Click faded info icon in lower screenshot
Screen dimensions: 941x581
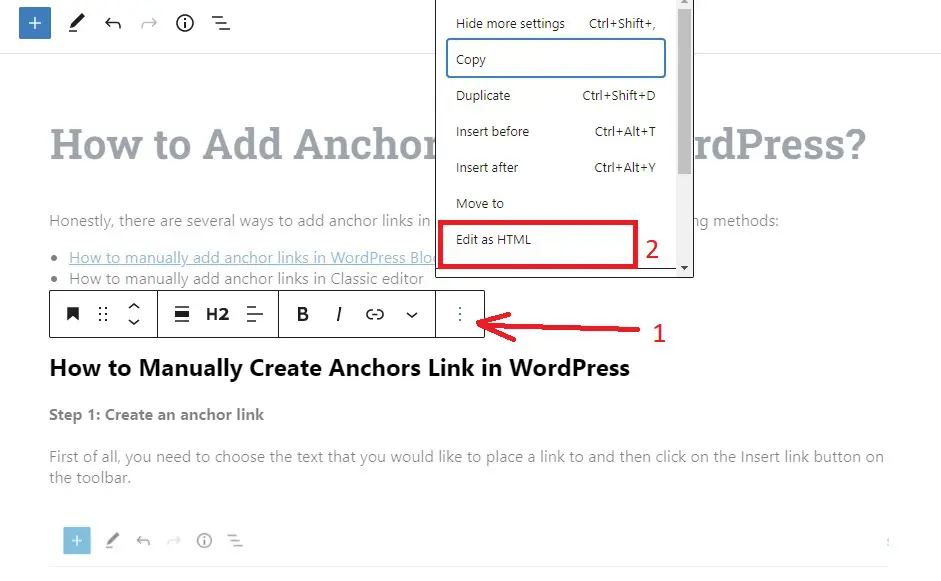[x=204, y=541]
